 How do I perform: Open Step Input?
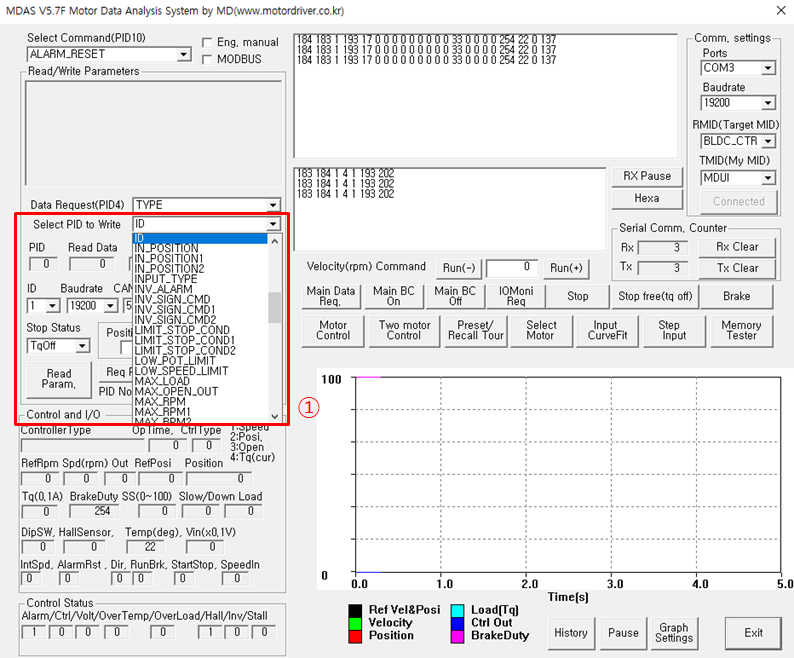coord(673,331)
